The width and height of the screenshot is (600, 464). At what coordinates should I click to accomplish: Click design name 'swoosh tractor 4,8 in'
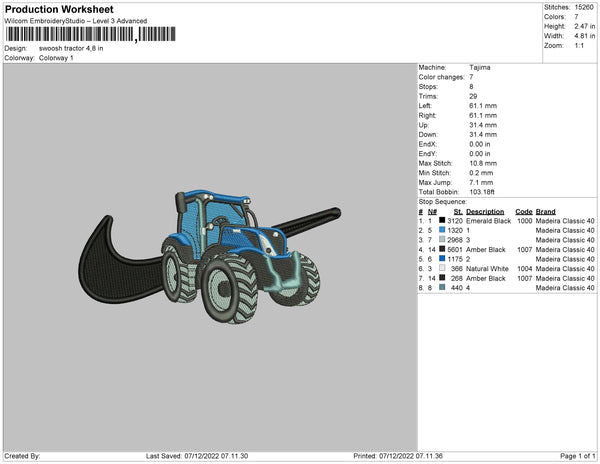tap(71, 49)
